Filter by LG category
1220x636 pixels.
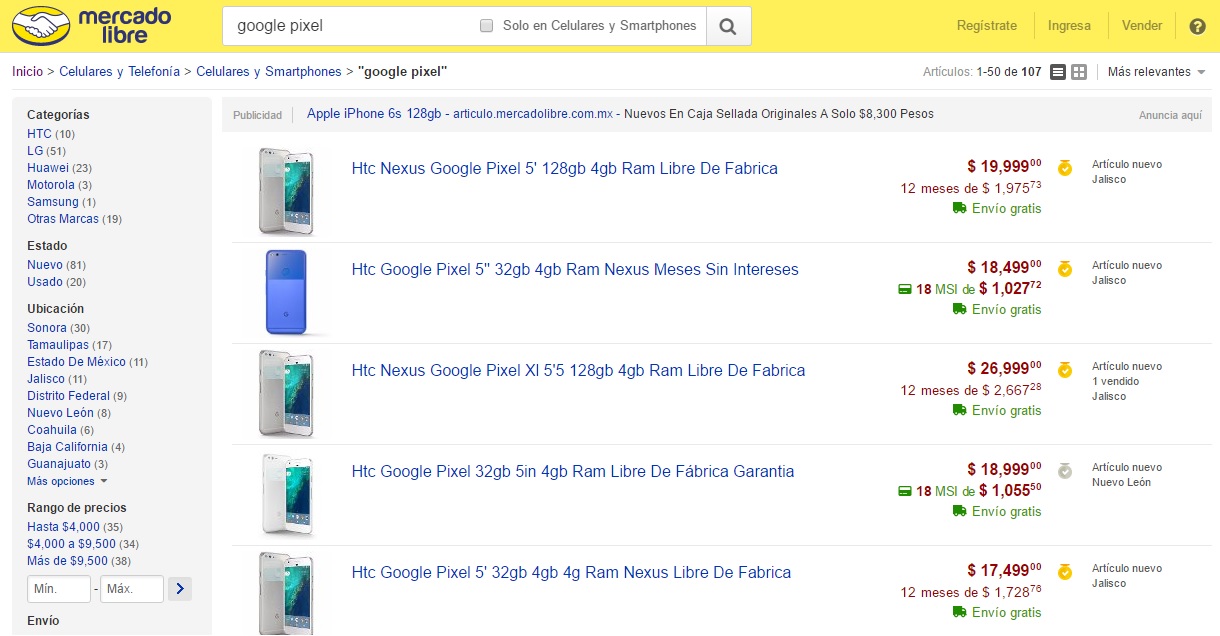pyautogui.click(x=35, y=151)
